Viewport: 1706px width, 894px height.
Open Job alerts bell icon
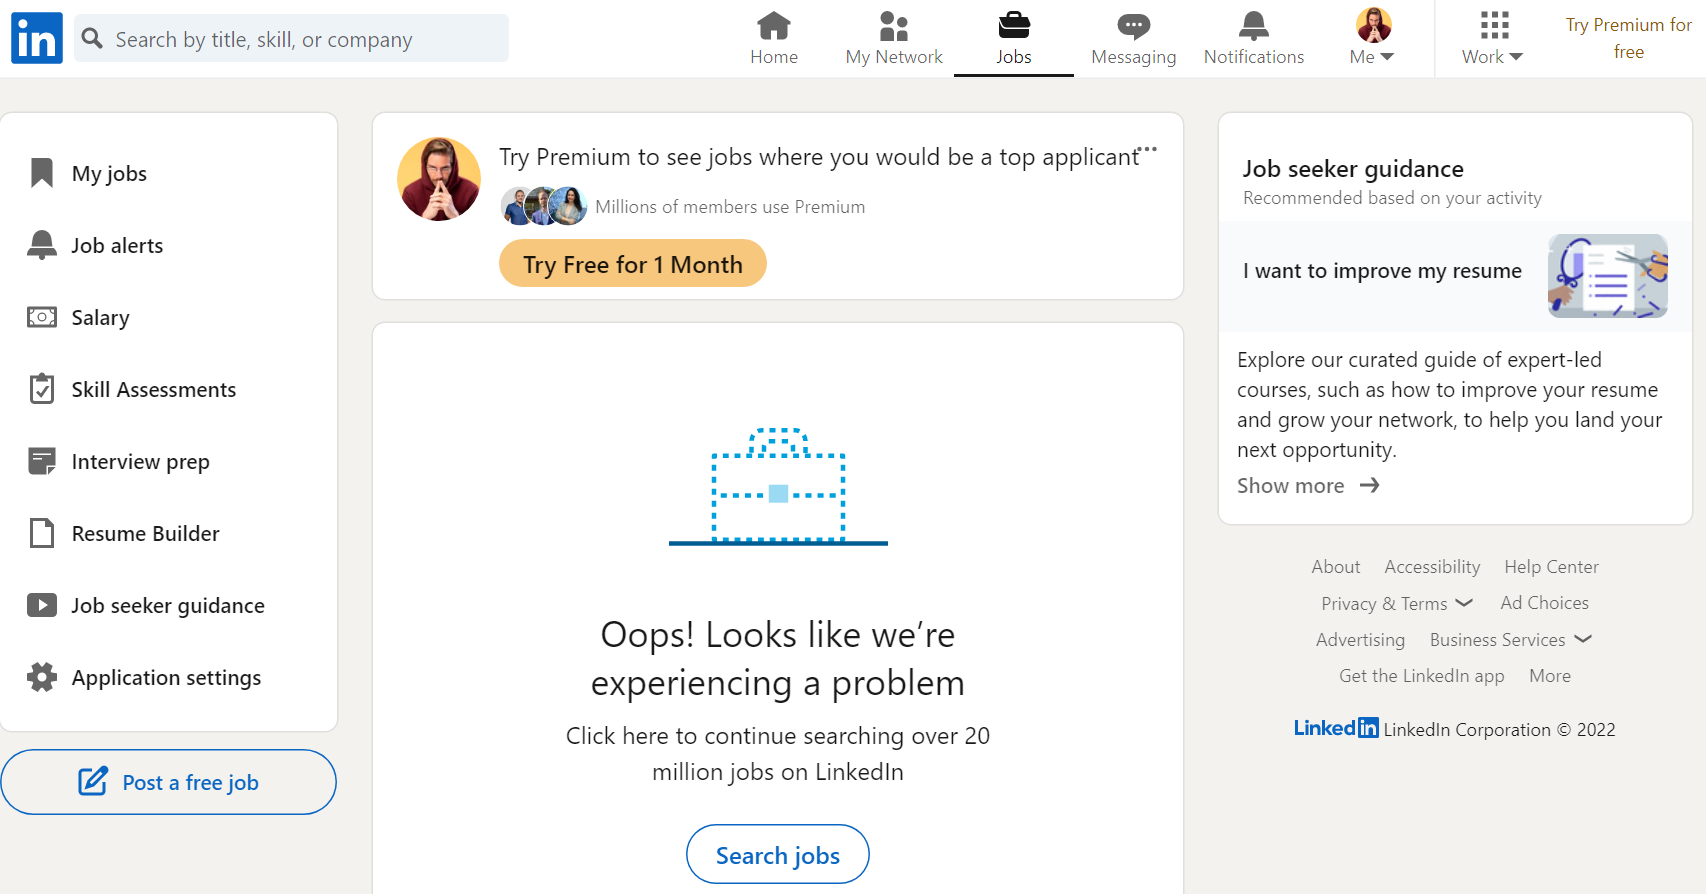[42, 245]
